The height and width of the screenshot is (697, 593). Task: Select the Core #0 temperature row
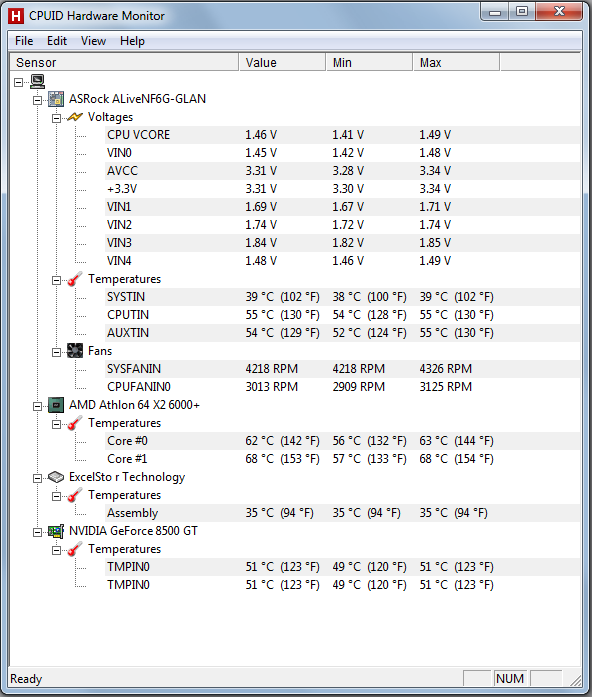[342, 441]
